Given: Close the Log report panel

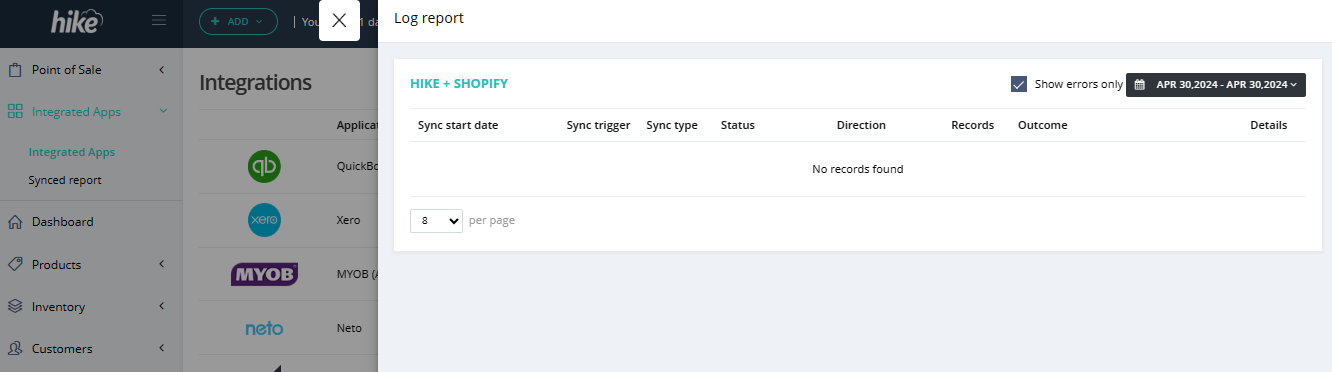Looking at the screenshot, I should point(339,20).
